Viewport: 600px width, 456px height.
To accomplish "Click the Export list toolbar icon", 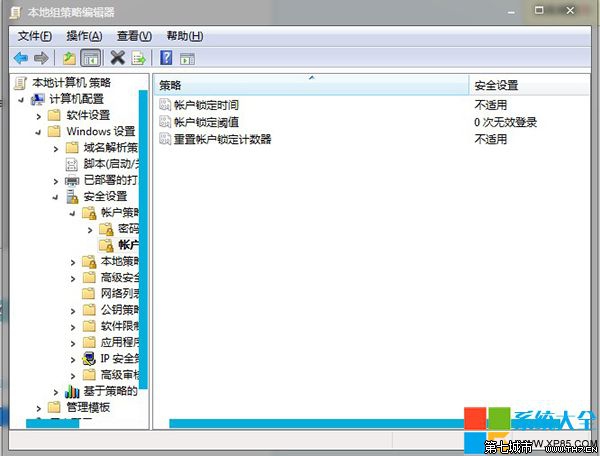I will point(139,58).
